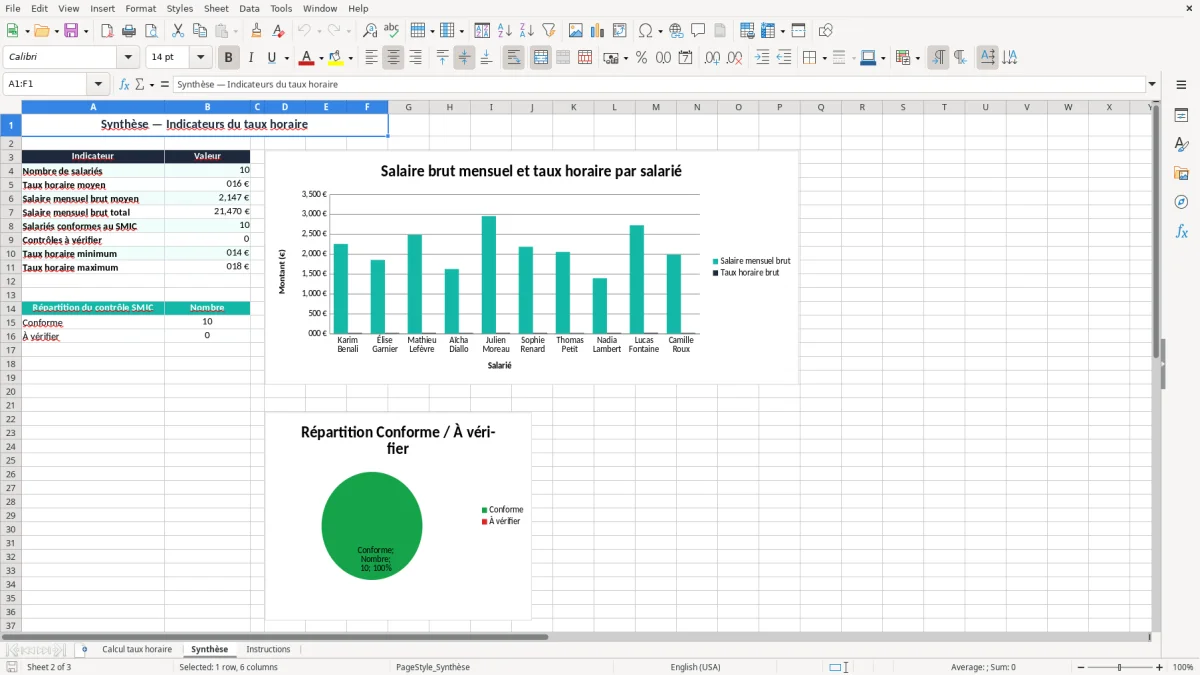Open Background Color dropdown arrow

[350, 58]
